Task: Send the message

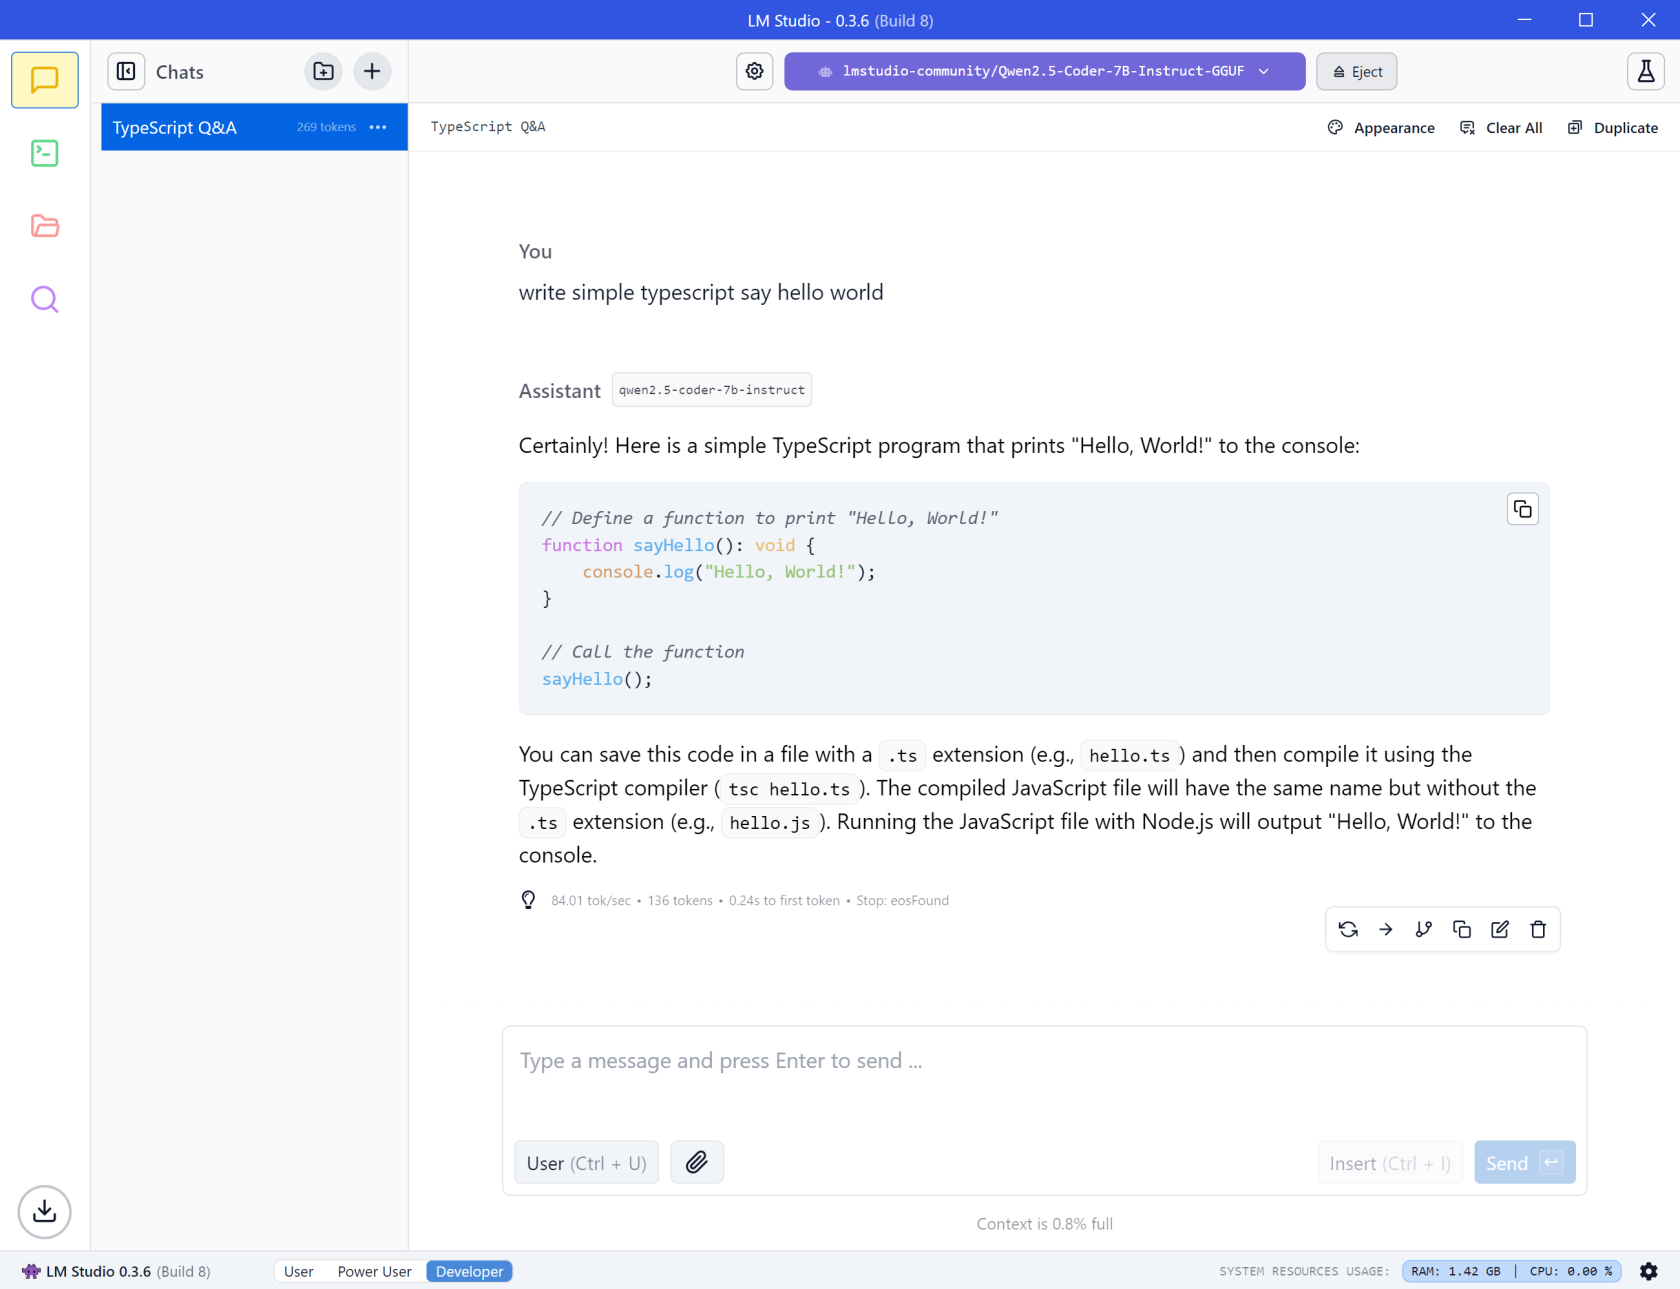Action: point(1525,1162)
